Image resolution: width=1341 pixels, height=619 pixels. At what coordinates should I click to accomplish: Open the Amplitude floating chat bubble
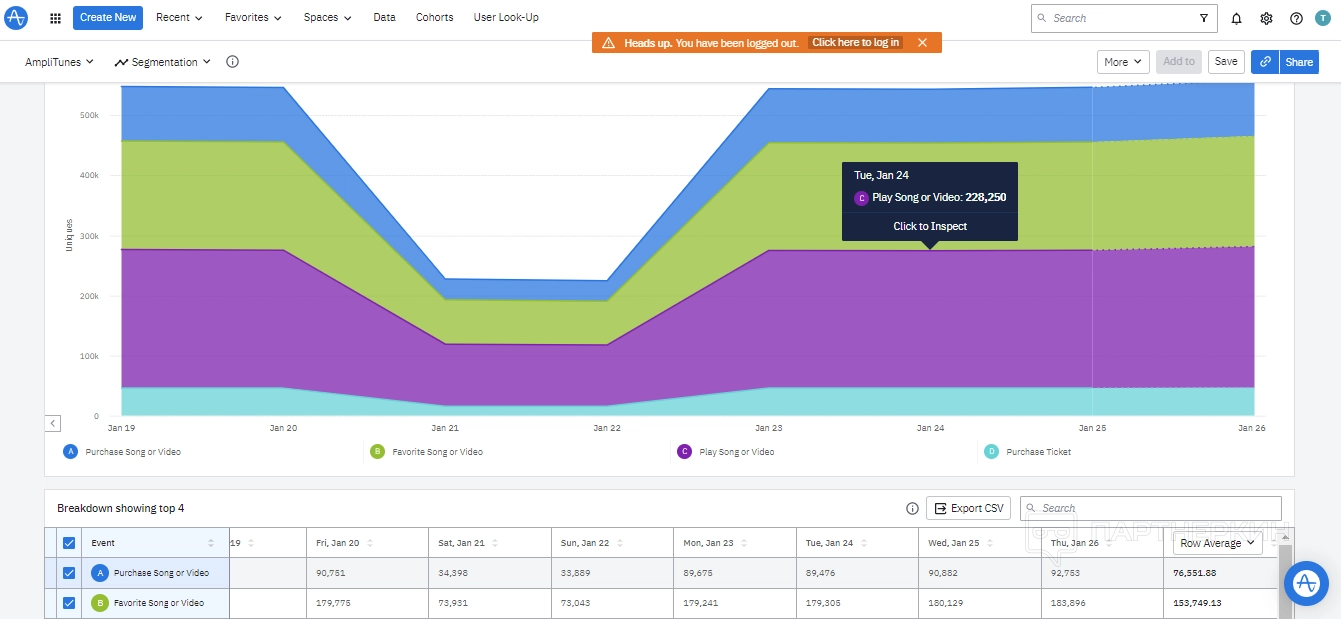point(1305,582)
